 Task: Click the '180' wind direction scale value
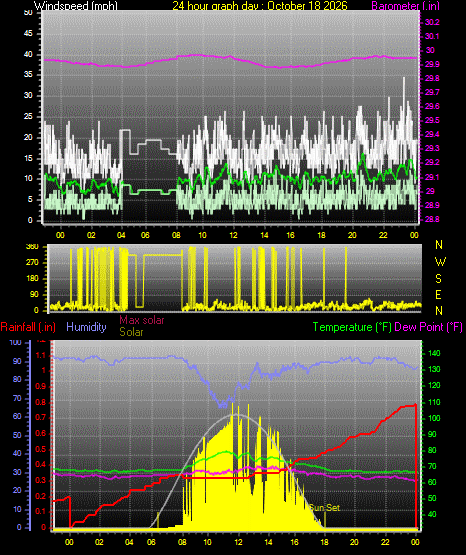[32, 278]
